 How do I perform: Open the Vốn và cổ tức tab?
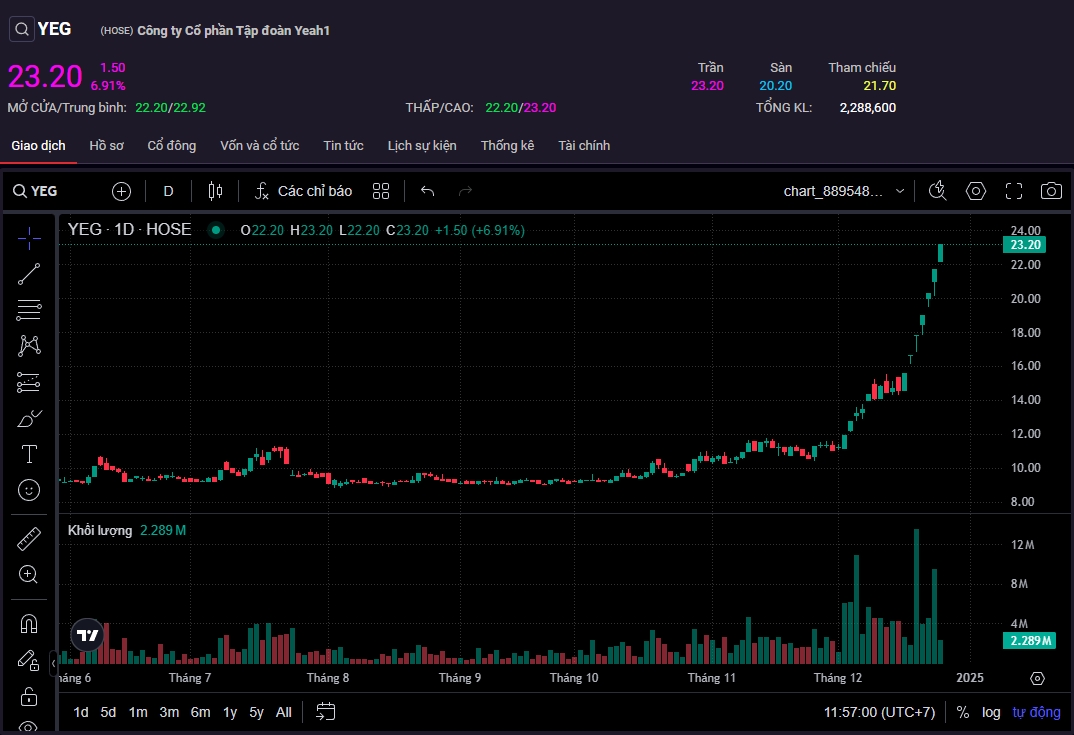tap(260, 145)
